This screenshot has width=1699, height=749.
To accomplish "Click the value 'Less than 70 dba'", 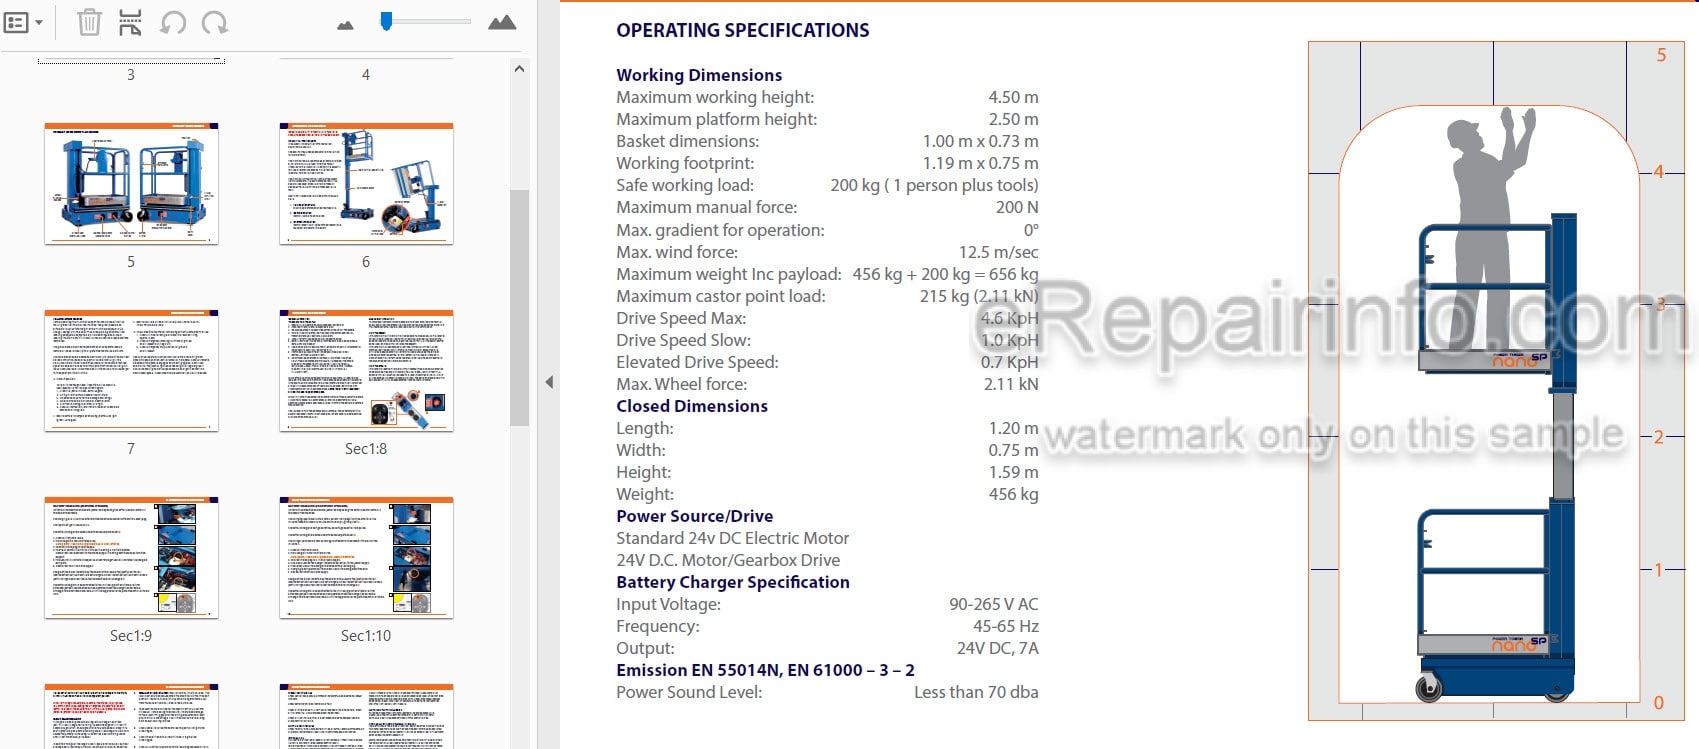I will tap(976, 692).
